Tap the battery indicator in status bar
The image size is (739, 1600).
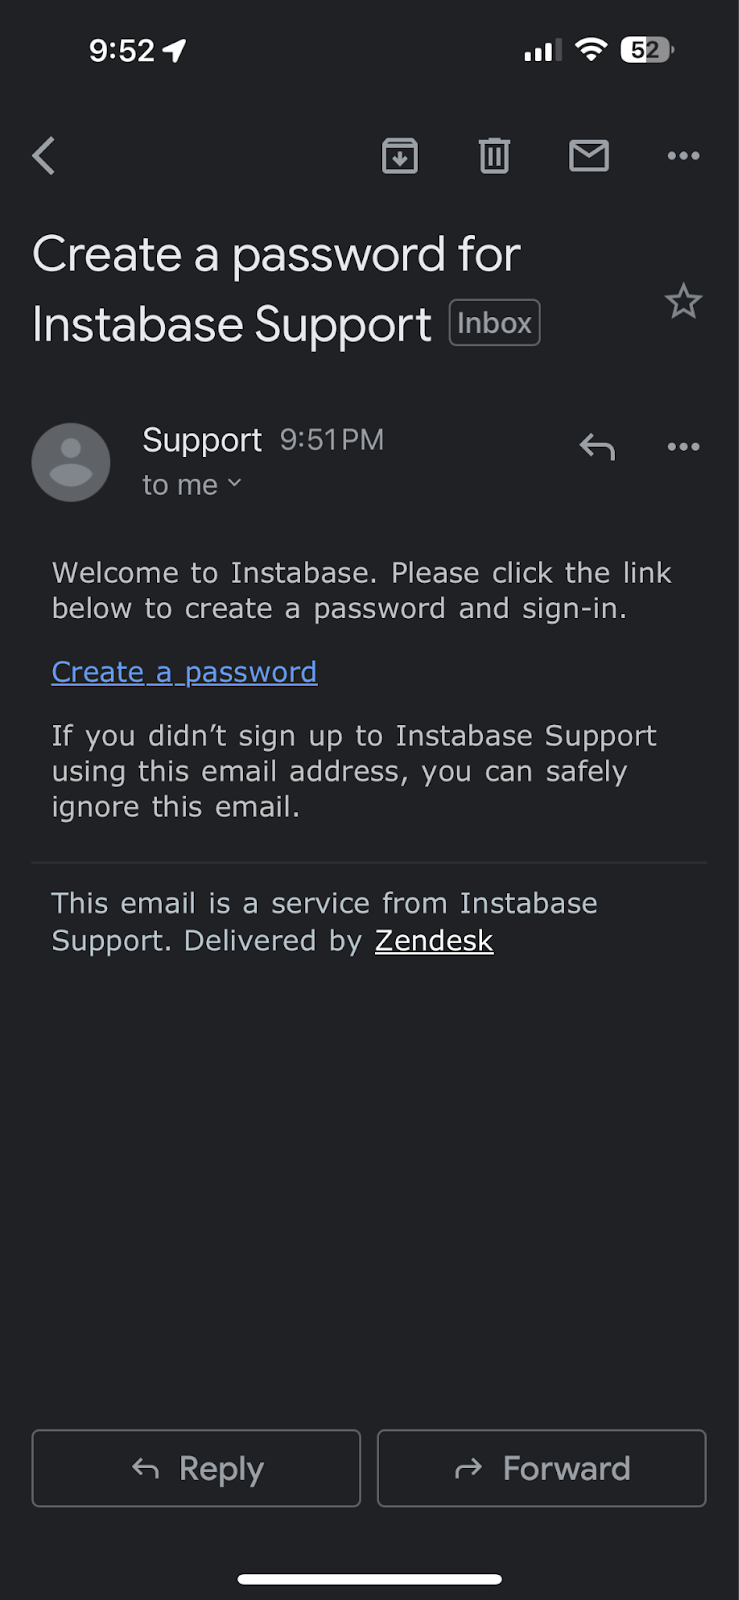tap(646, 50)
